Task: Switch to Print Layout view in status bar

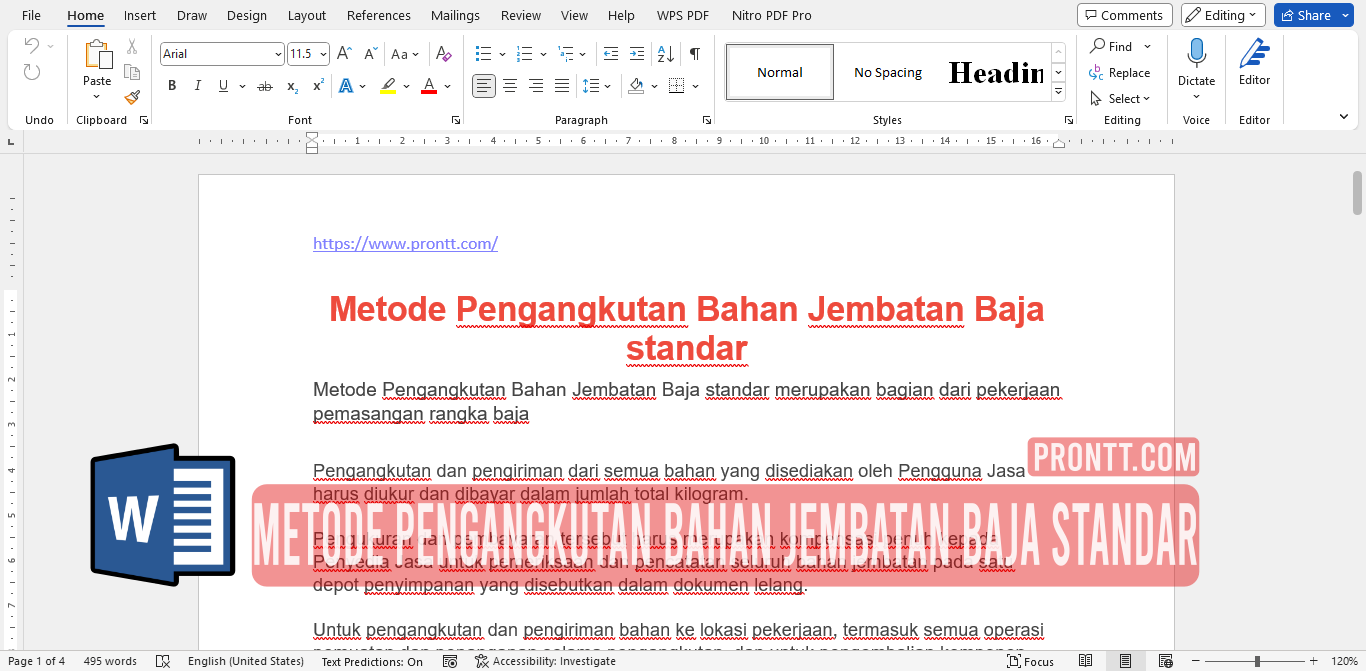Action: 1125,661
